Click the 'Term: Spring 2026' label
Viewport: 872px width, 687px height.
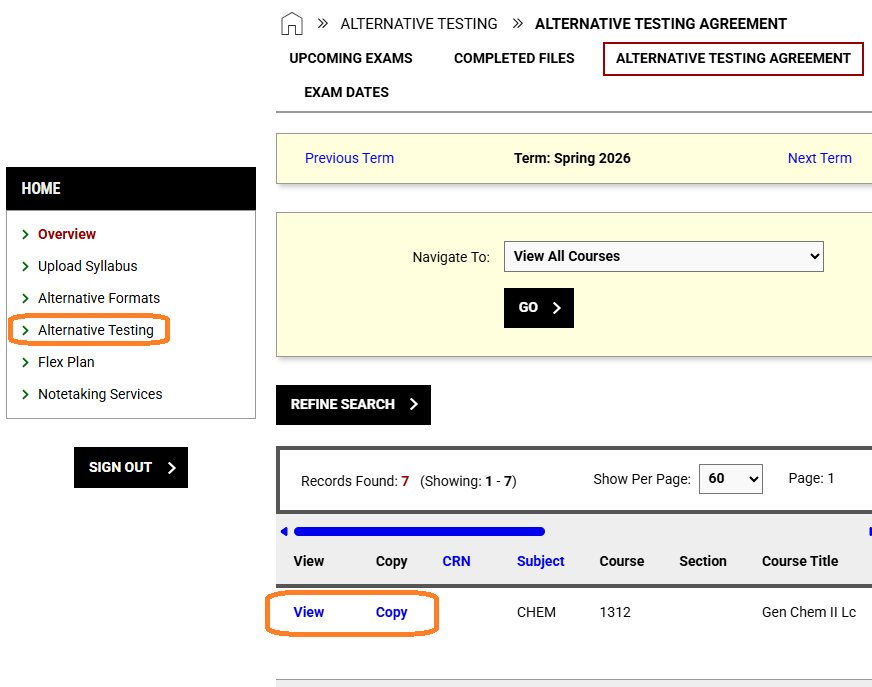(x=572, y=158)
